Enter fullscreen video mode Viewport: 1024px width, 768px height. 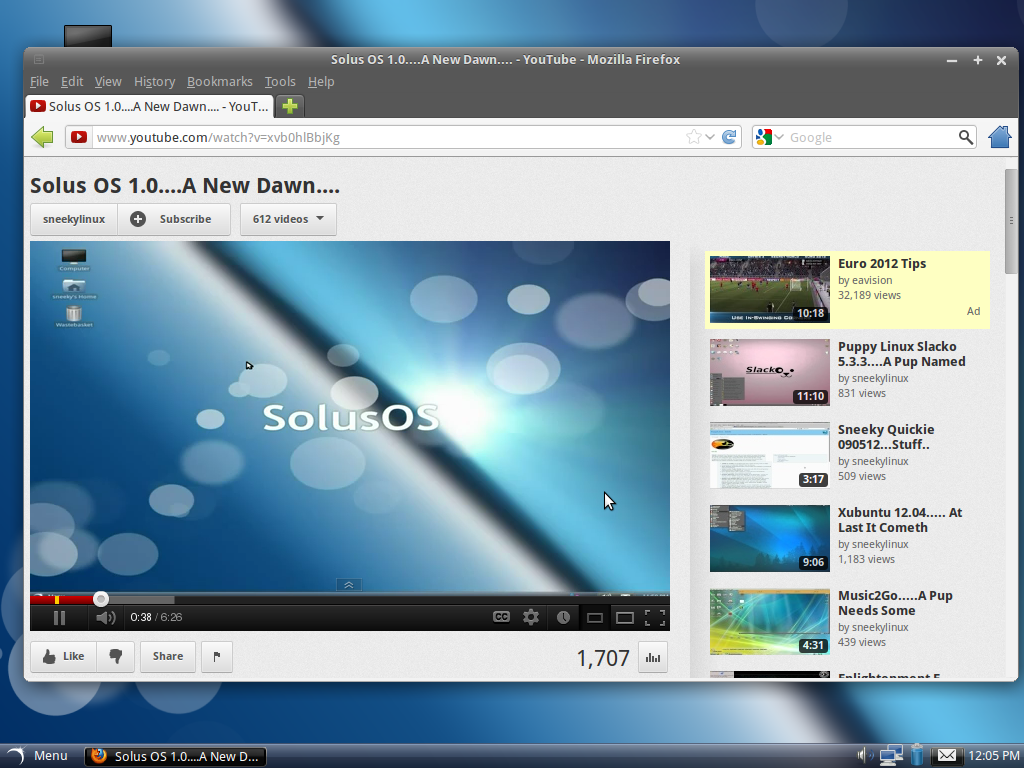[655, 617]
